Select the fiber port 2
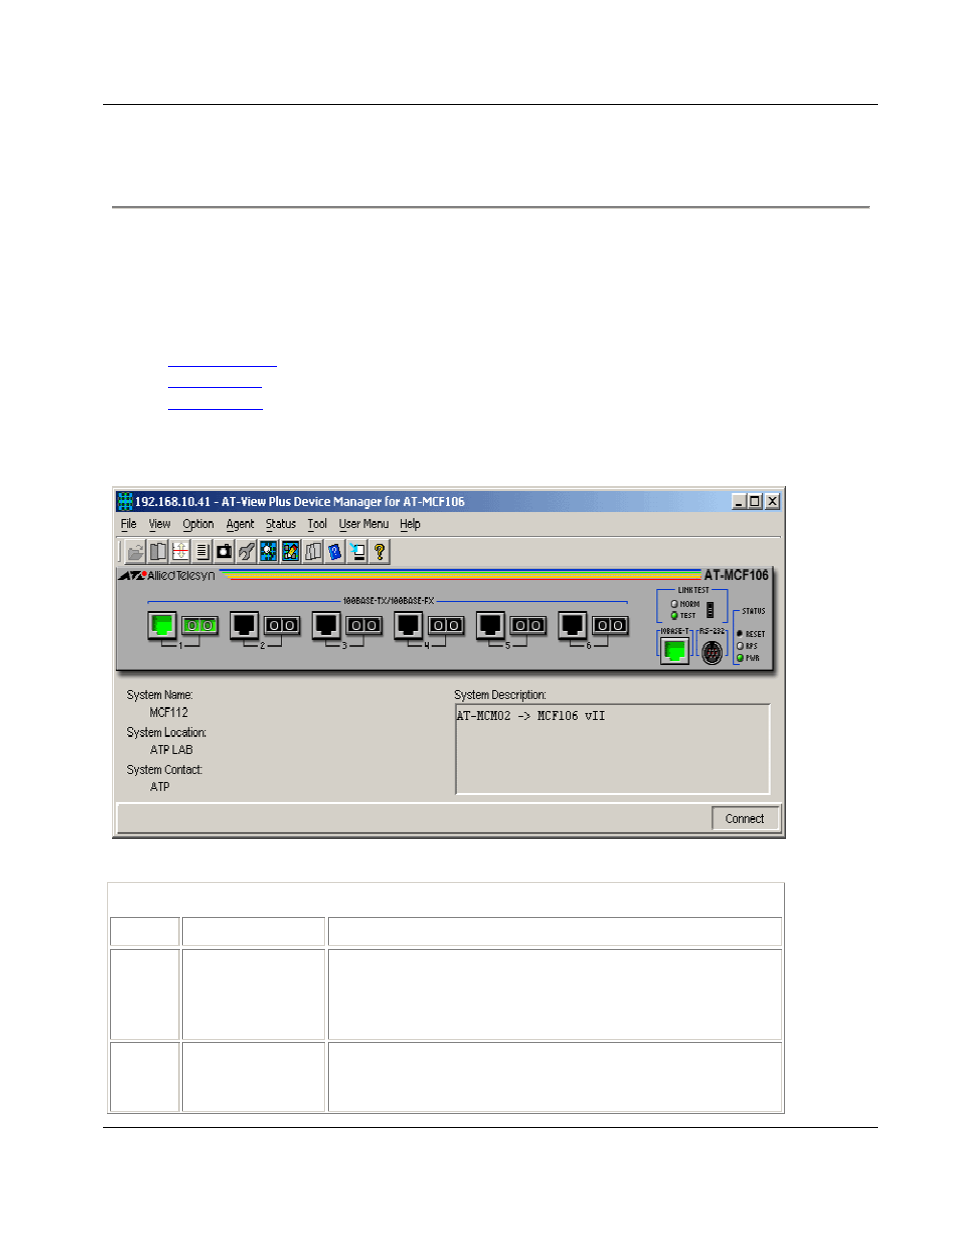Screen dimensions: 954x1235 [282, 625]
